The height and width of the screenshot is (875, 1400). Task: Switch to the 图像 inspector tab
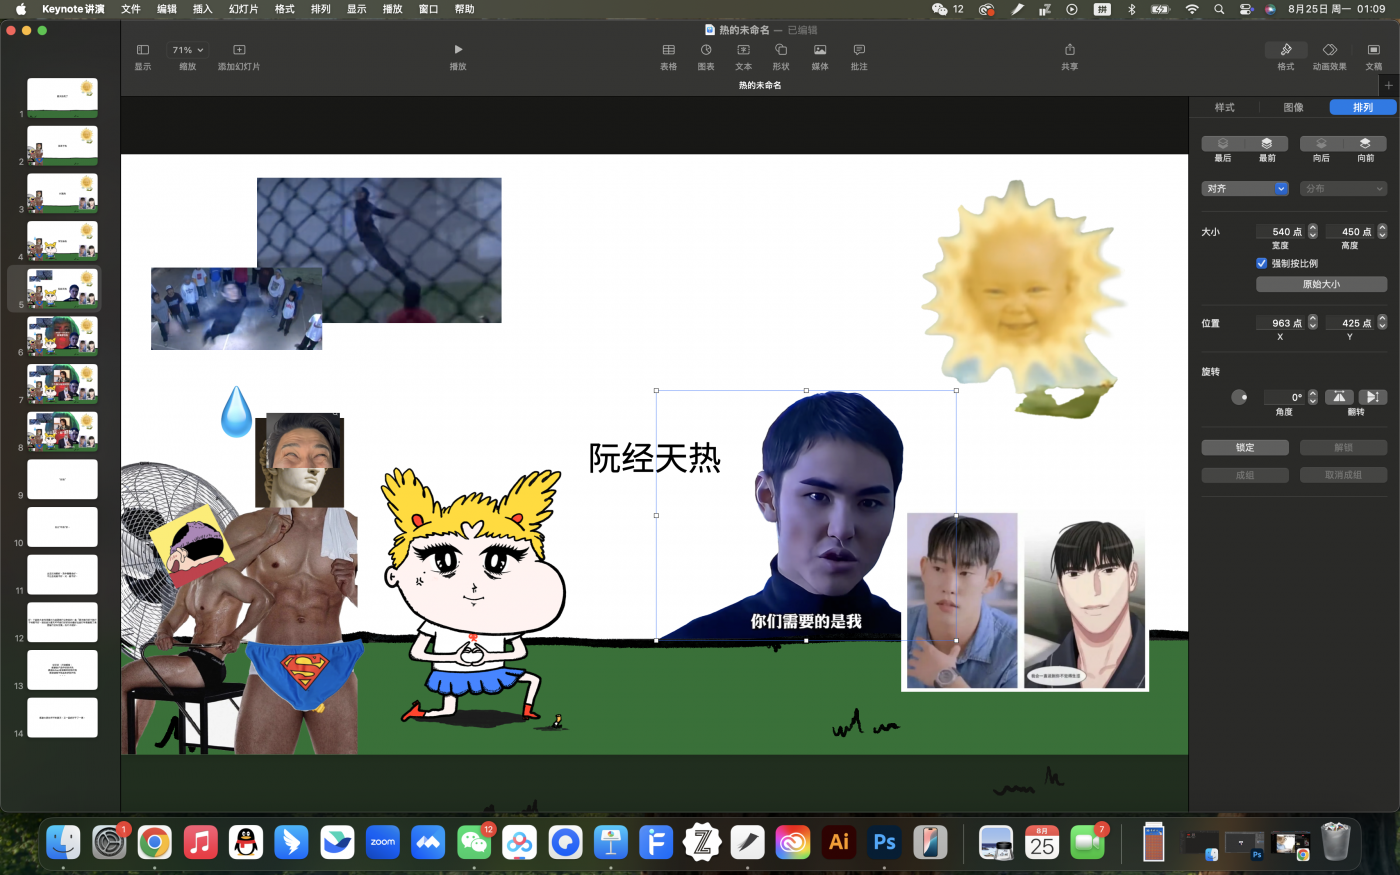[x=1293, y=107]
